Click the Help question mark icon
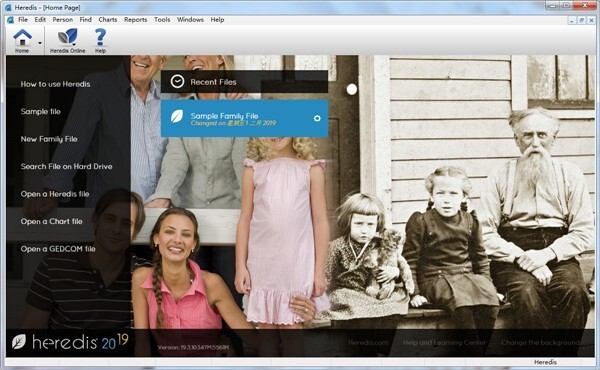600x370 pixels. (100, 40)
